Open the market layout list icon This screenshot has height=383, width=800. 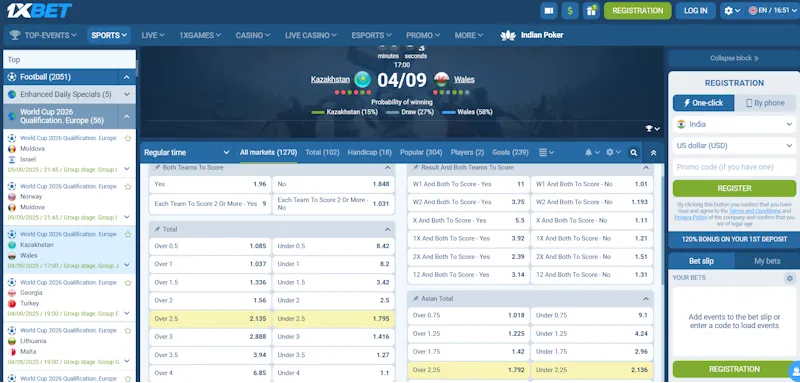pos(546,152)
